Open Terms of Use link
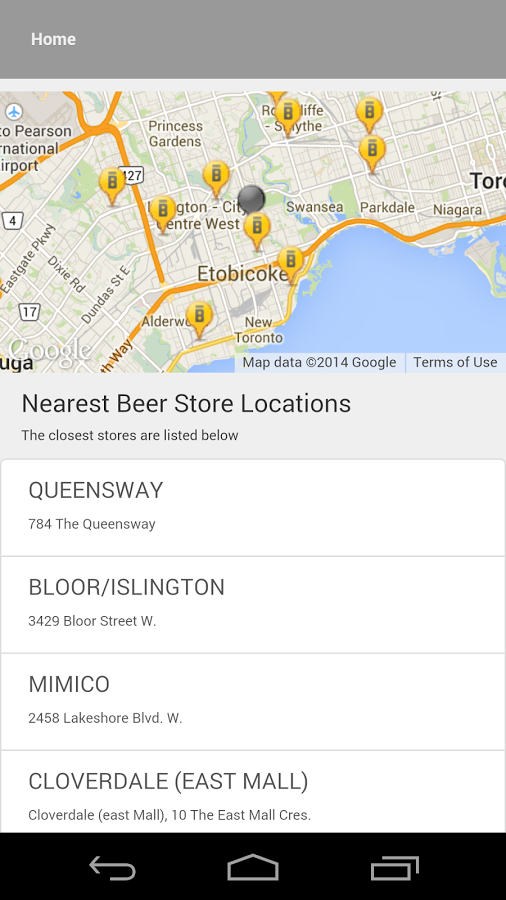The image size is (506, 900). click(x=455, y=362)
